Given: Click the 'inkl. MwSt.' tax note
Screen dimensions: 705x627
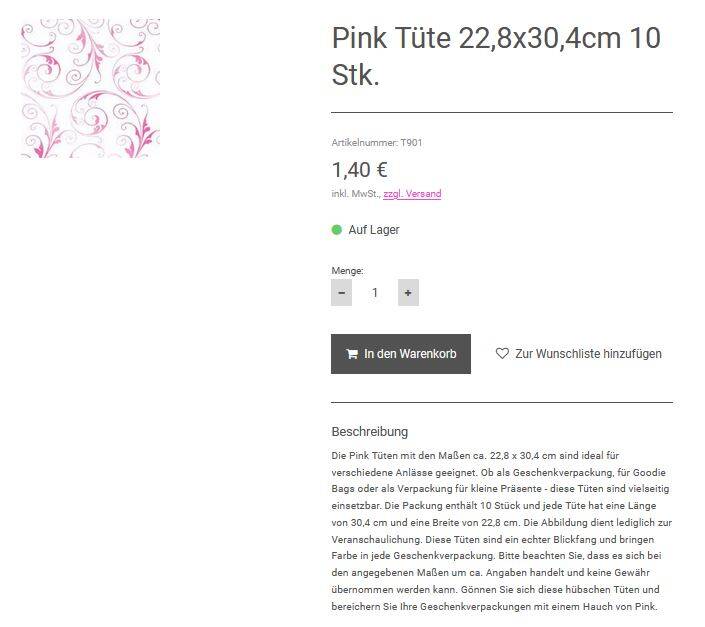Looking at the screenshot, I should [355, 194].
